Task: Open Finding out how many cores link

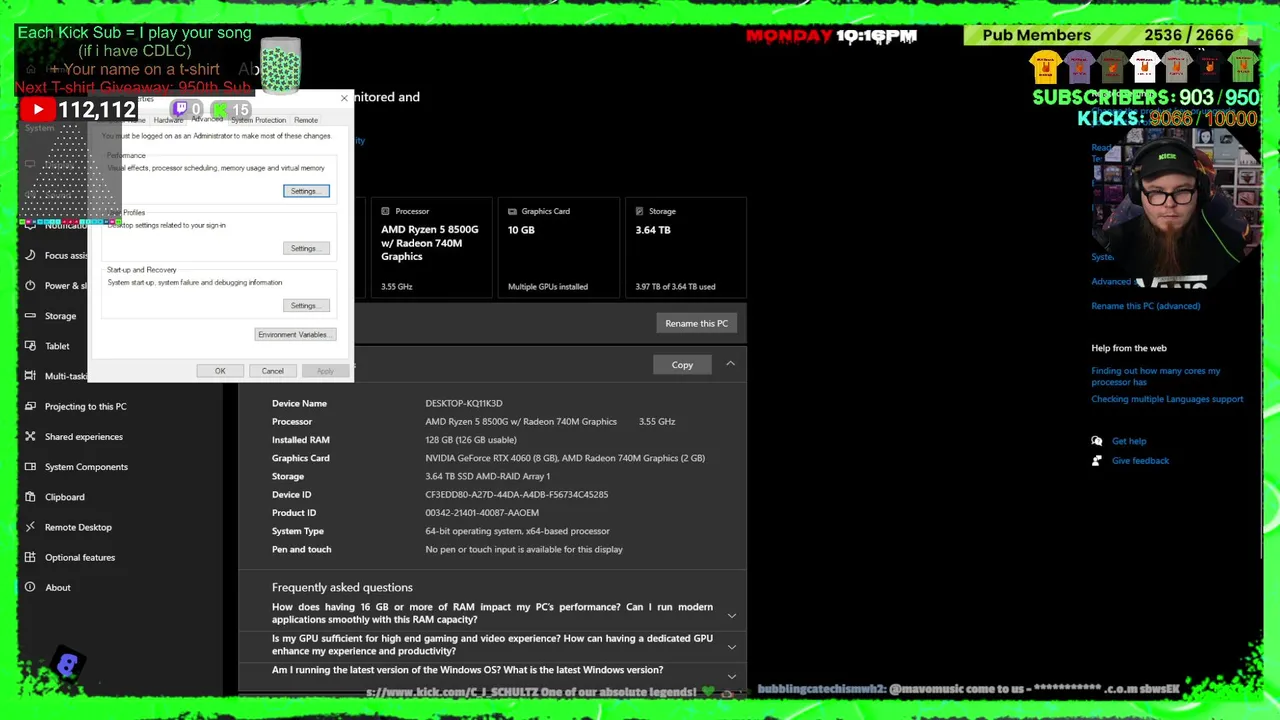Action: tap(1156, 376)
